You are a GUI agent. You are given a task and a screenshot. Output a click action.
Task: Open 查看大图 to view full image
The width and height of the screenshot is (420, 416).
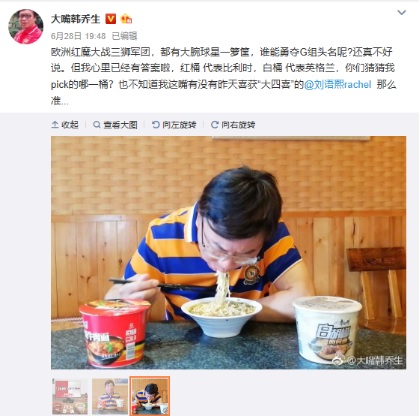(x=120, y=125)
